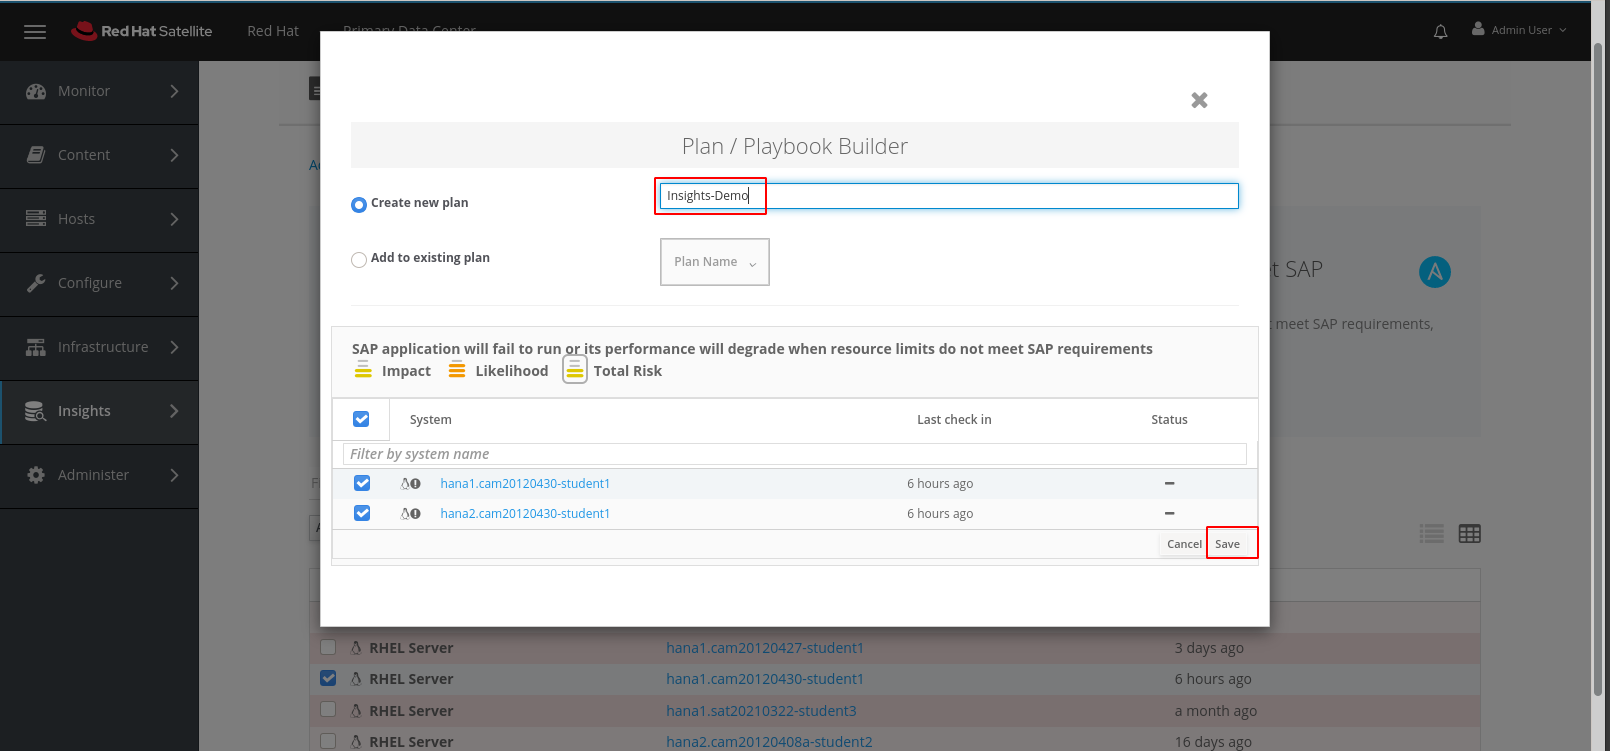Click the Configure wrench icon

36,283
